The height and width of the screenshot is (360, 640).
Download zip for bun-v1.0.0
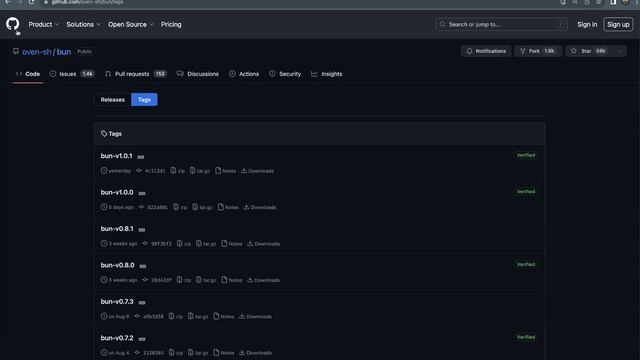[x=180, y=207]
